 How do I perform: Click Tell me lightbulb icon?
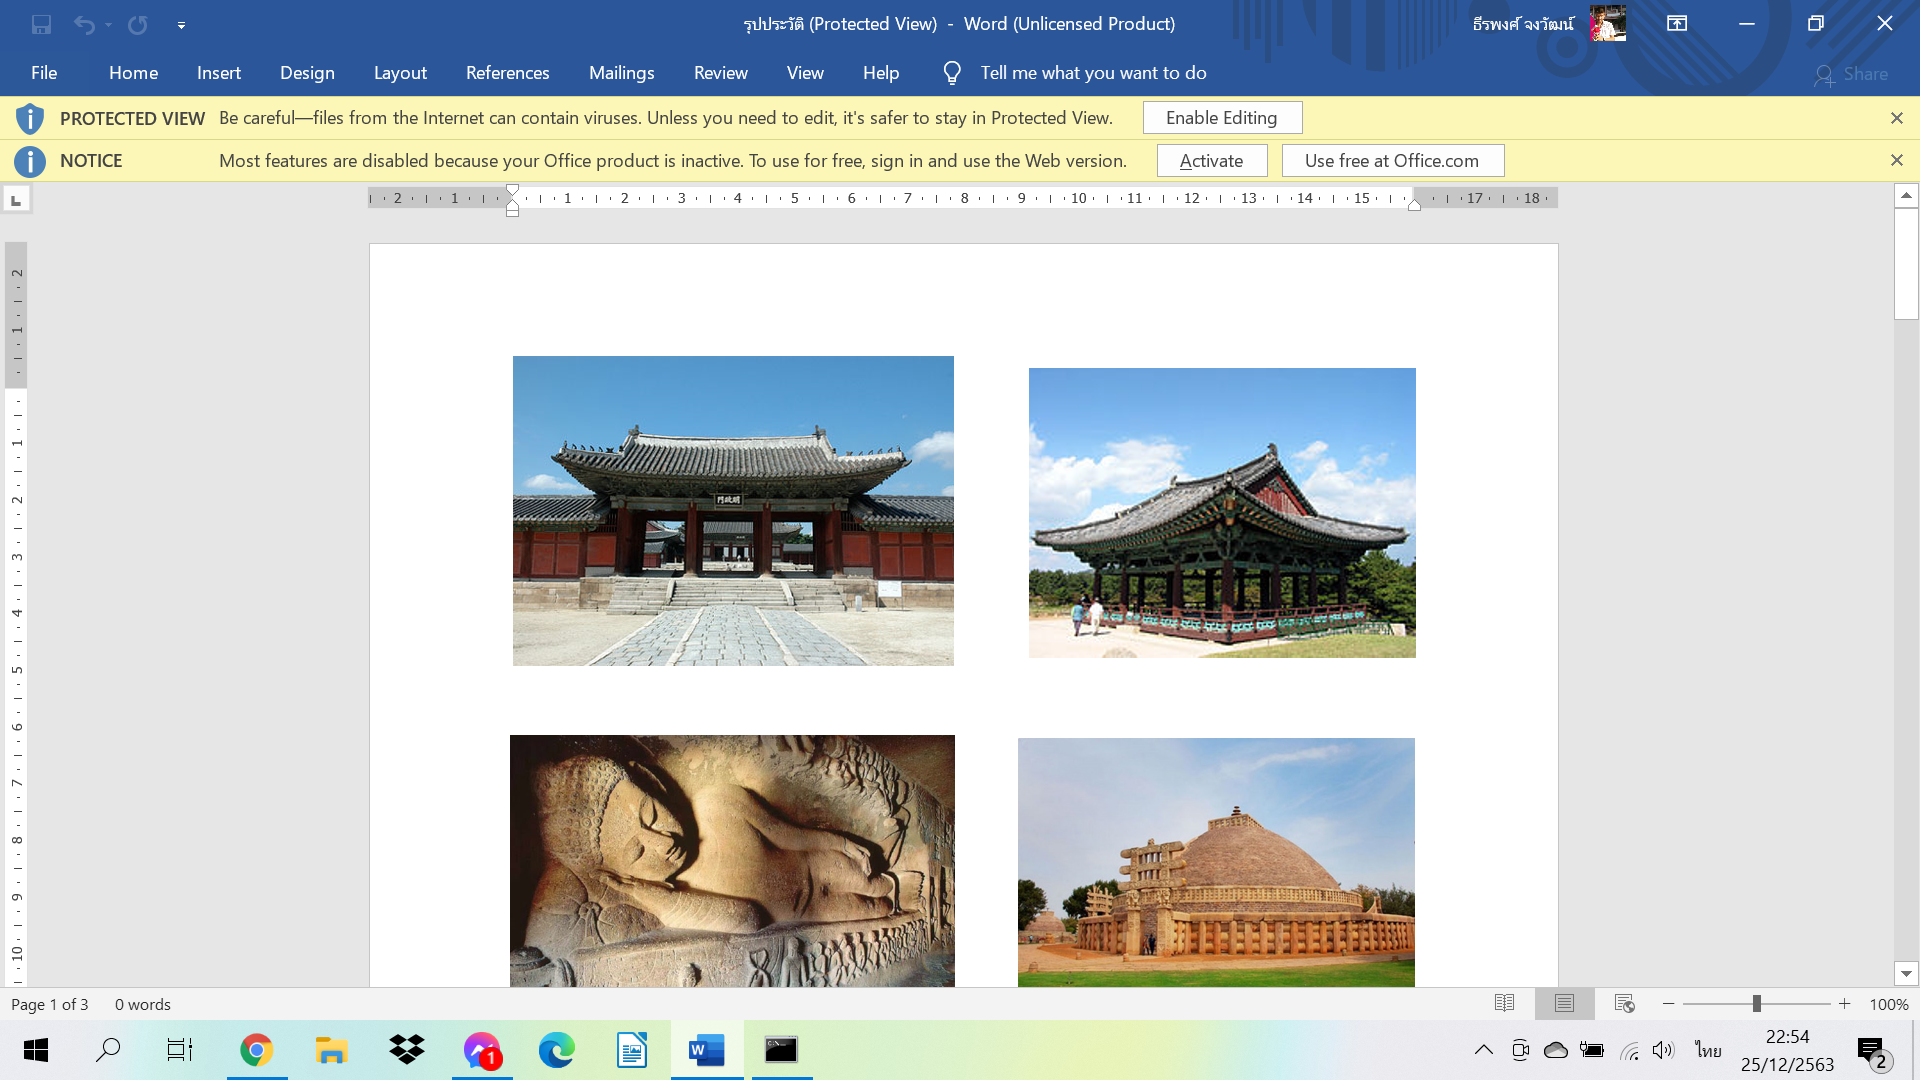951,73
